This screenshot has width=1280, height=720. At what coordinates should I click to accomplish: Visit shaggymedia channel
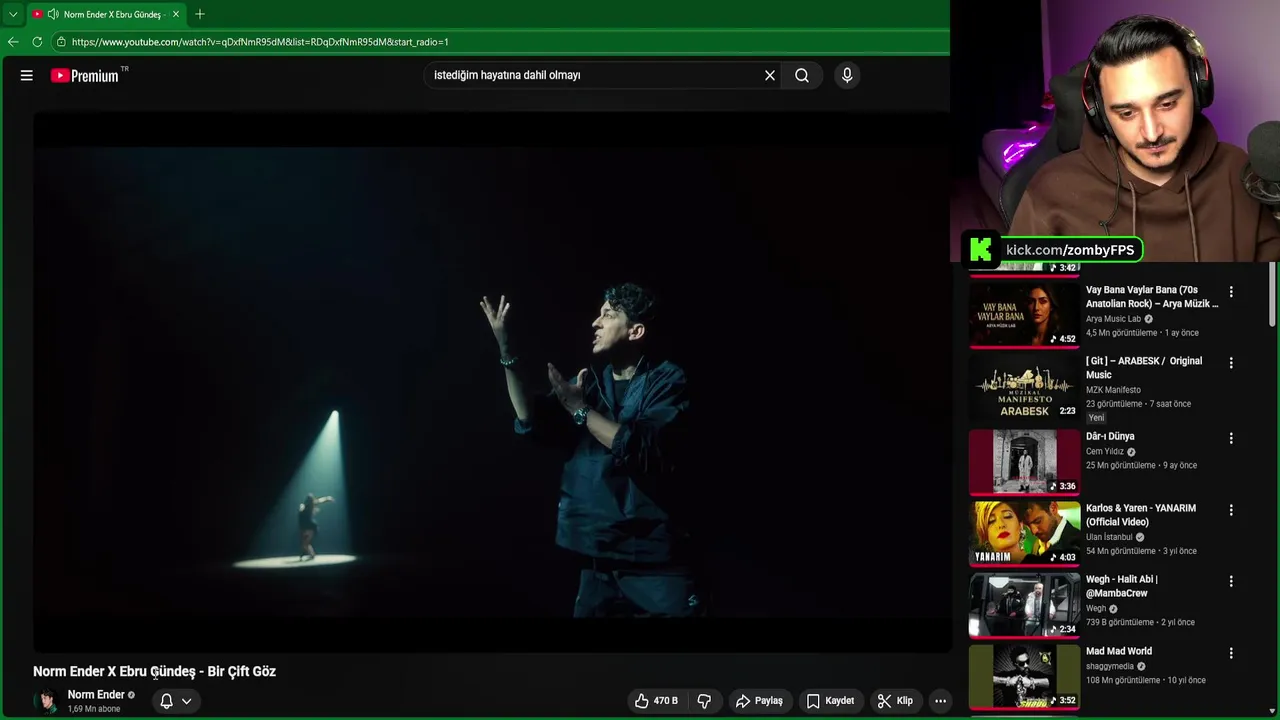point(1110,667)
